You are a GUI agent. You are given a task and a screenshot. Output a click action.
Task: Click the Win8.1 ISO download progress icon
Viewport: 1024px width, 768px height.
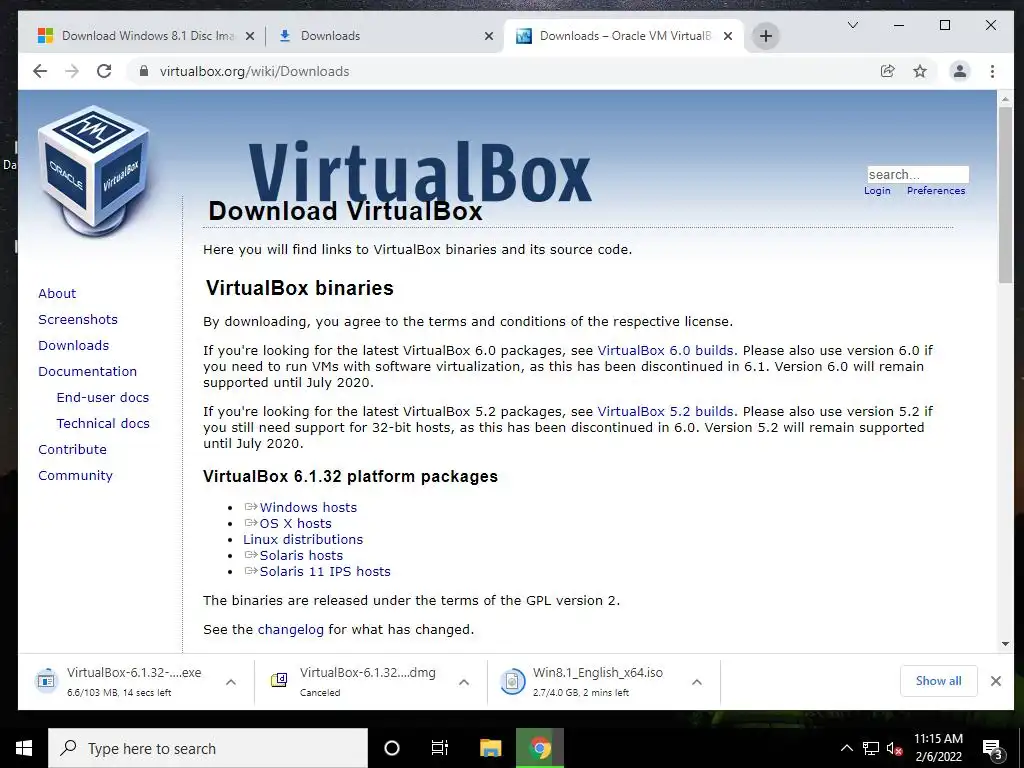coord(512,681)
